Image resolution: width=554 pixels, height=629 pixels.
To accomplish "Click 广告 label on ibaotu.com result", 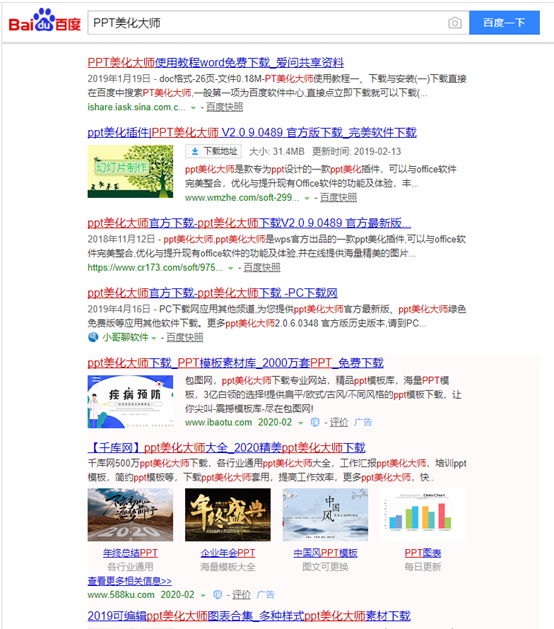I will pyautogui.click(x=363, y=422).
